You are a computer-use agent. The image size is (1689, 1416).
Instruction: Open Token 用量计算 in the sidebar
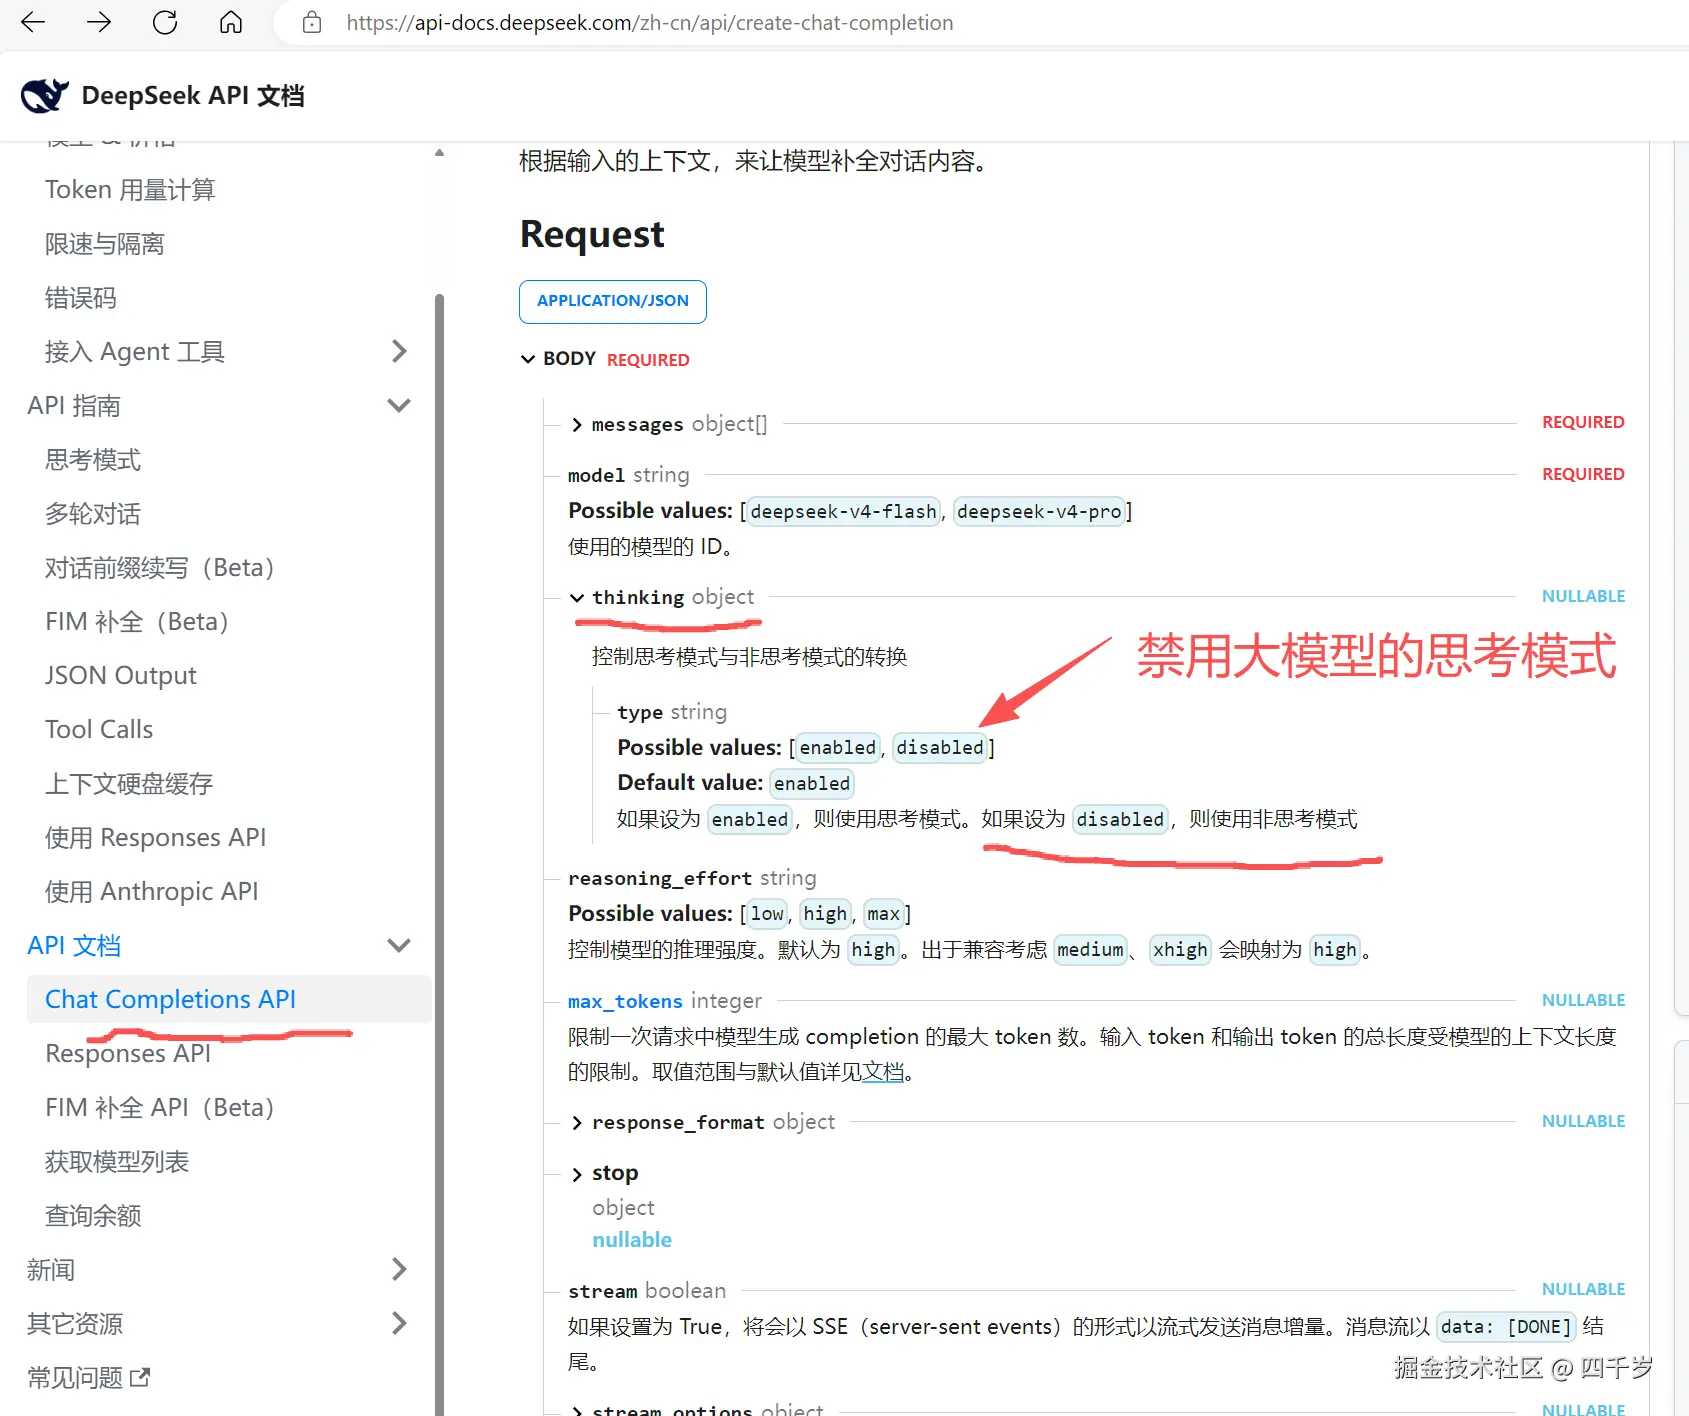(130, 189)
